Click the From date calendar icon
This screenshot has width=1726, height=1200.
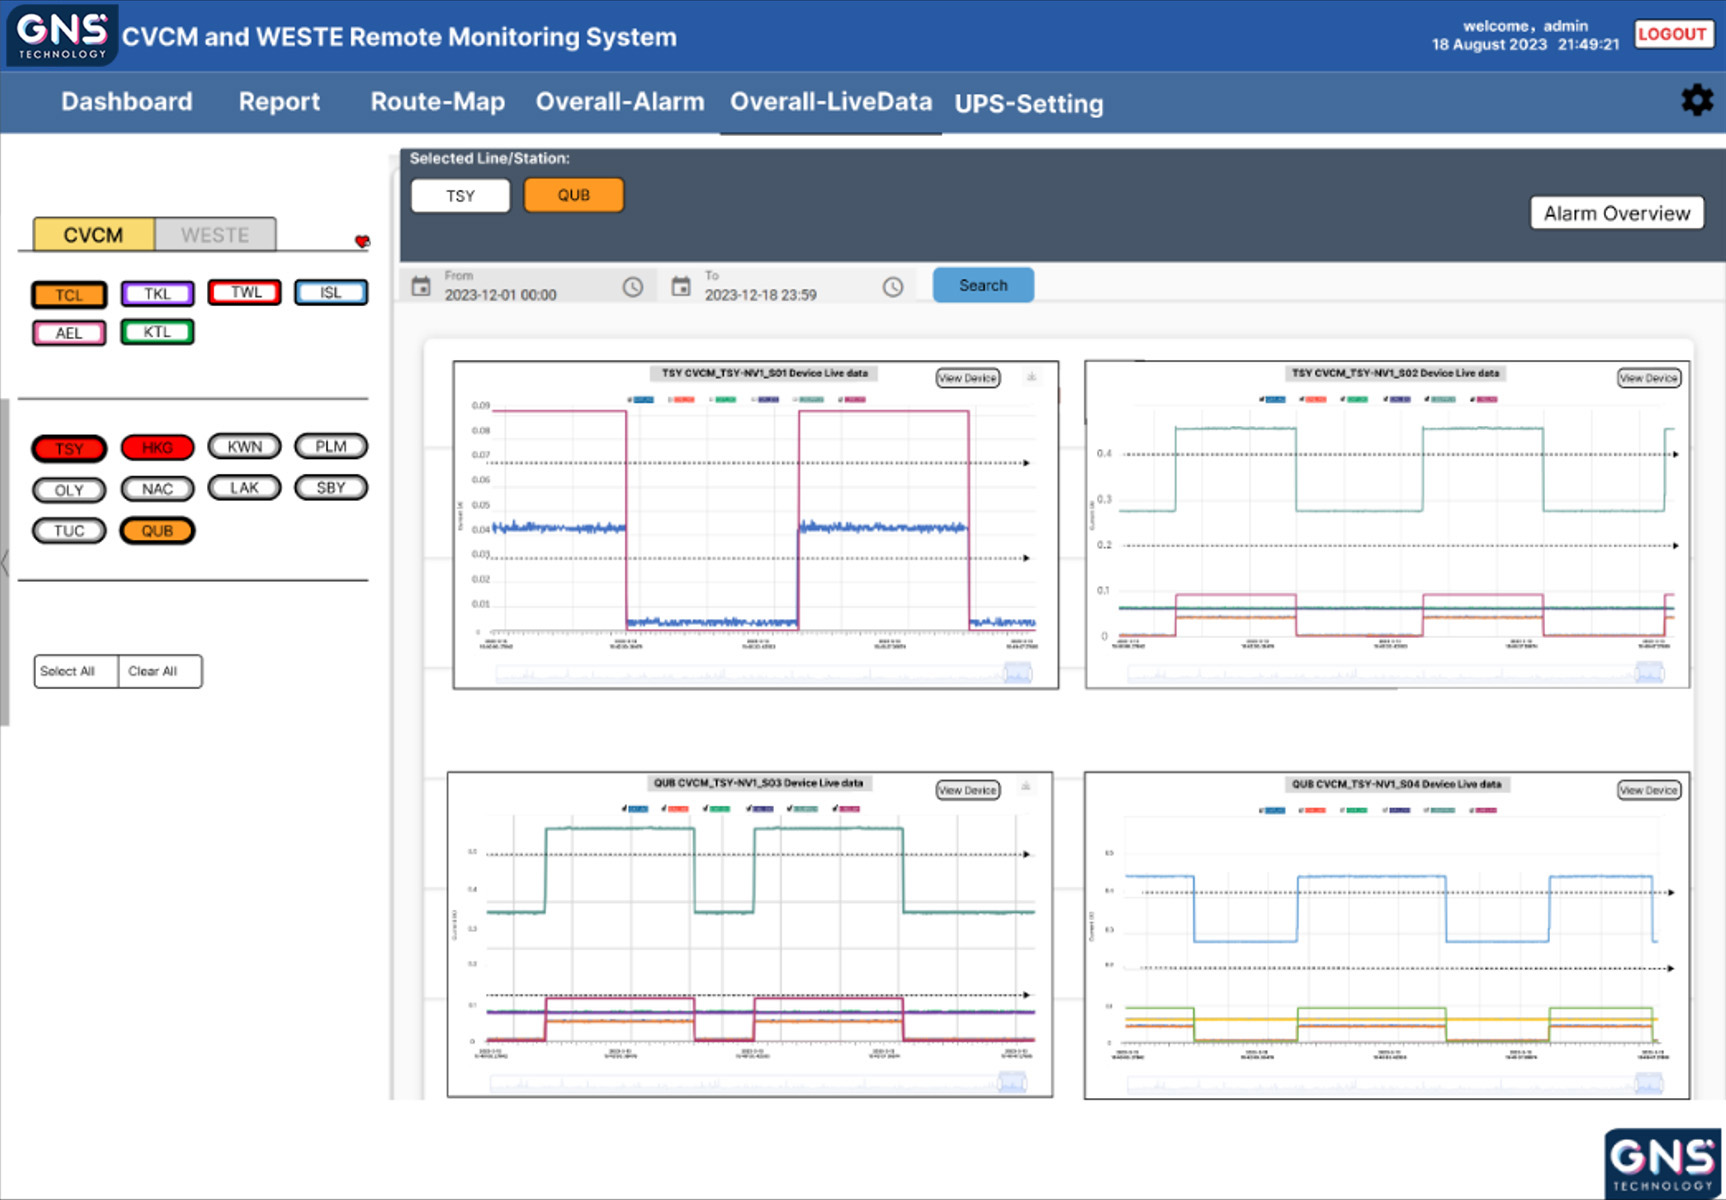point(421,287)
